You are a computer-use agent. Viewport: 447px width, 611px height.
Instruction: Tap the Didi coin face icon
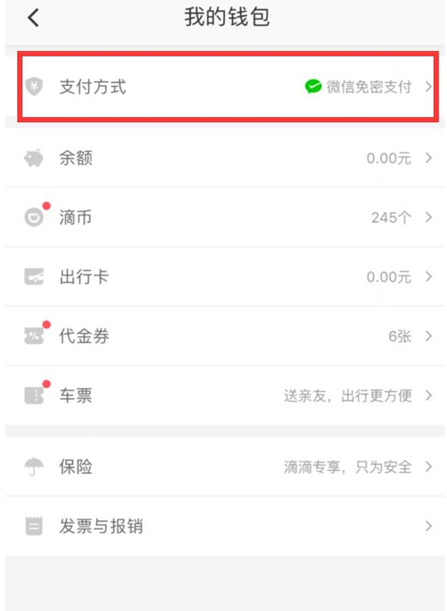pyautogui.click(x=34, y=217)
